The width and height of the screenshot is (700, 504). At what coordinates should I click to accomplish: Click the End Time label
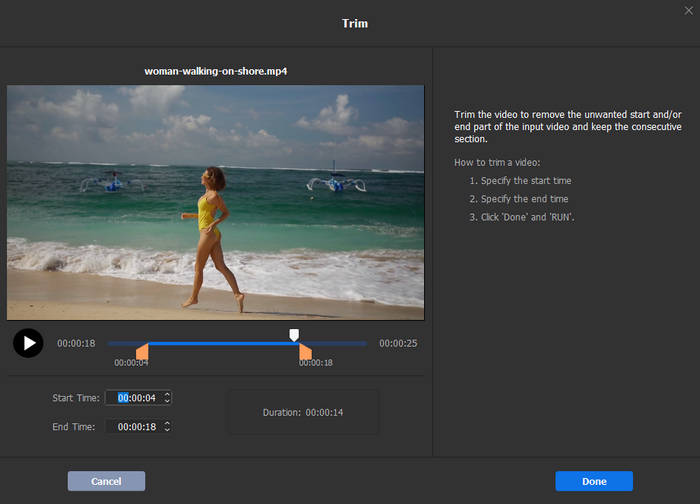coord(74,427)
